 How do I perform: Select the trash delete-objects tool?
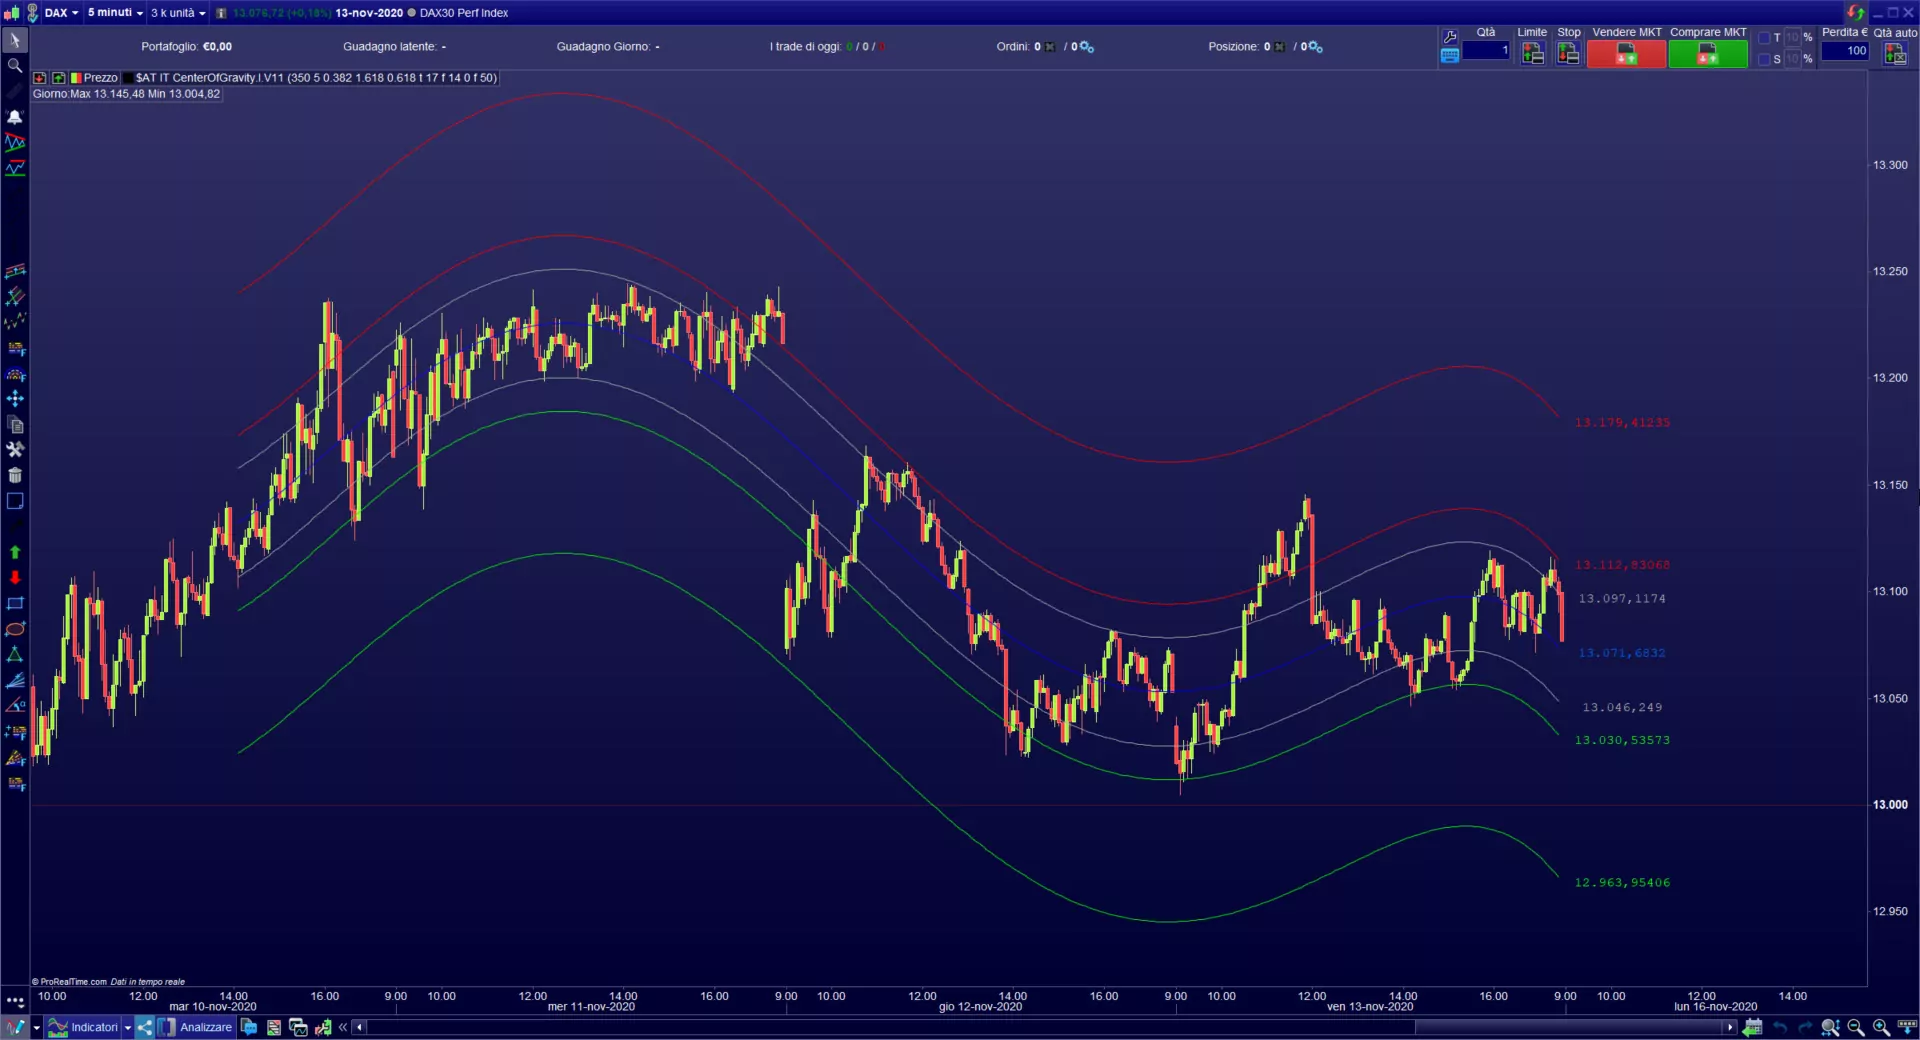15,476
